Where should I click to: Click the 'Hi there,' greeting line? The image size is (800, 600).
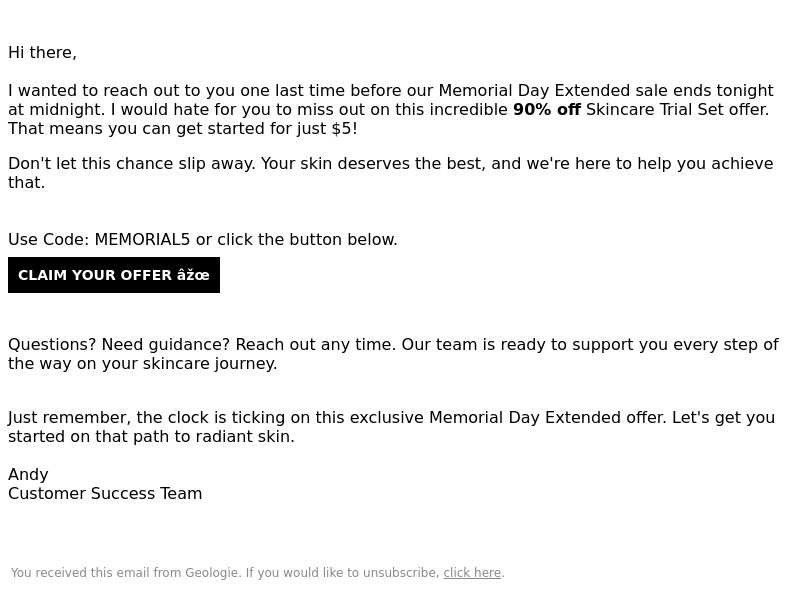tap(42, 53)
